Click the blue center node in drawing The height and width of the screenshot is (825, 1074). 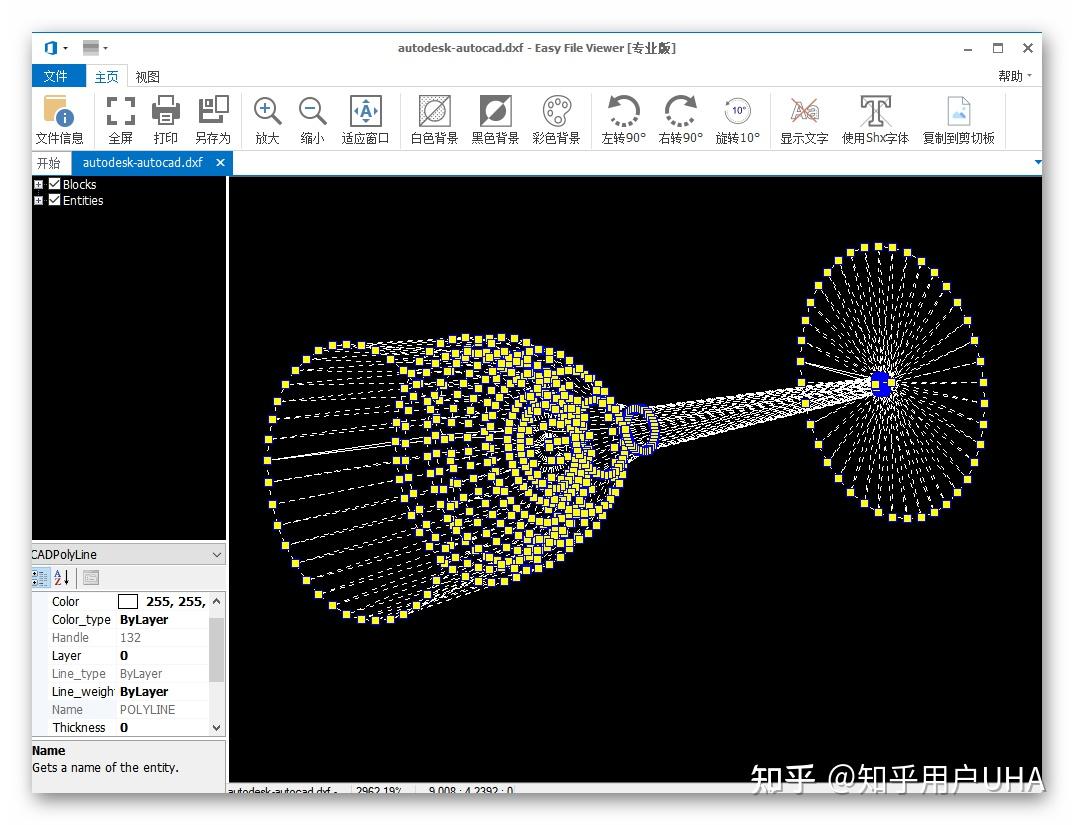[881, 384]
